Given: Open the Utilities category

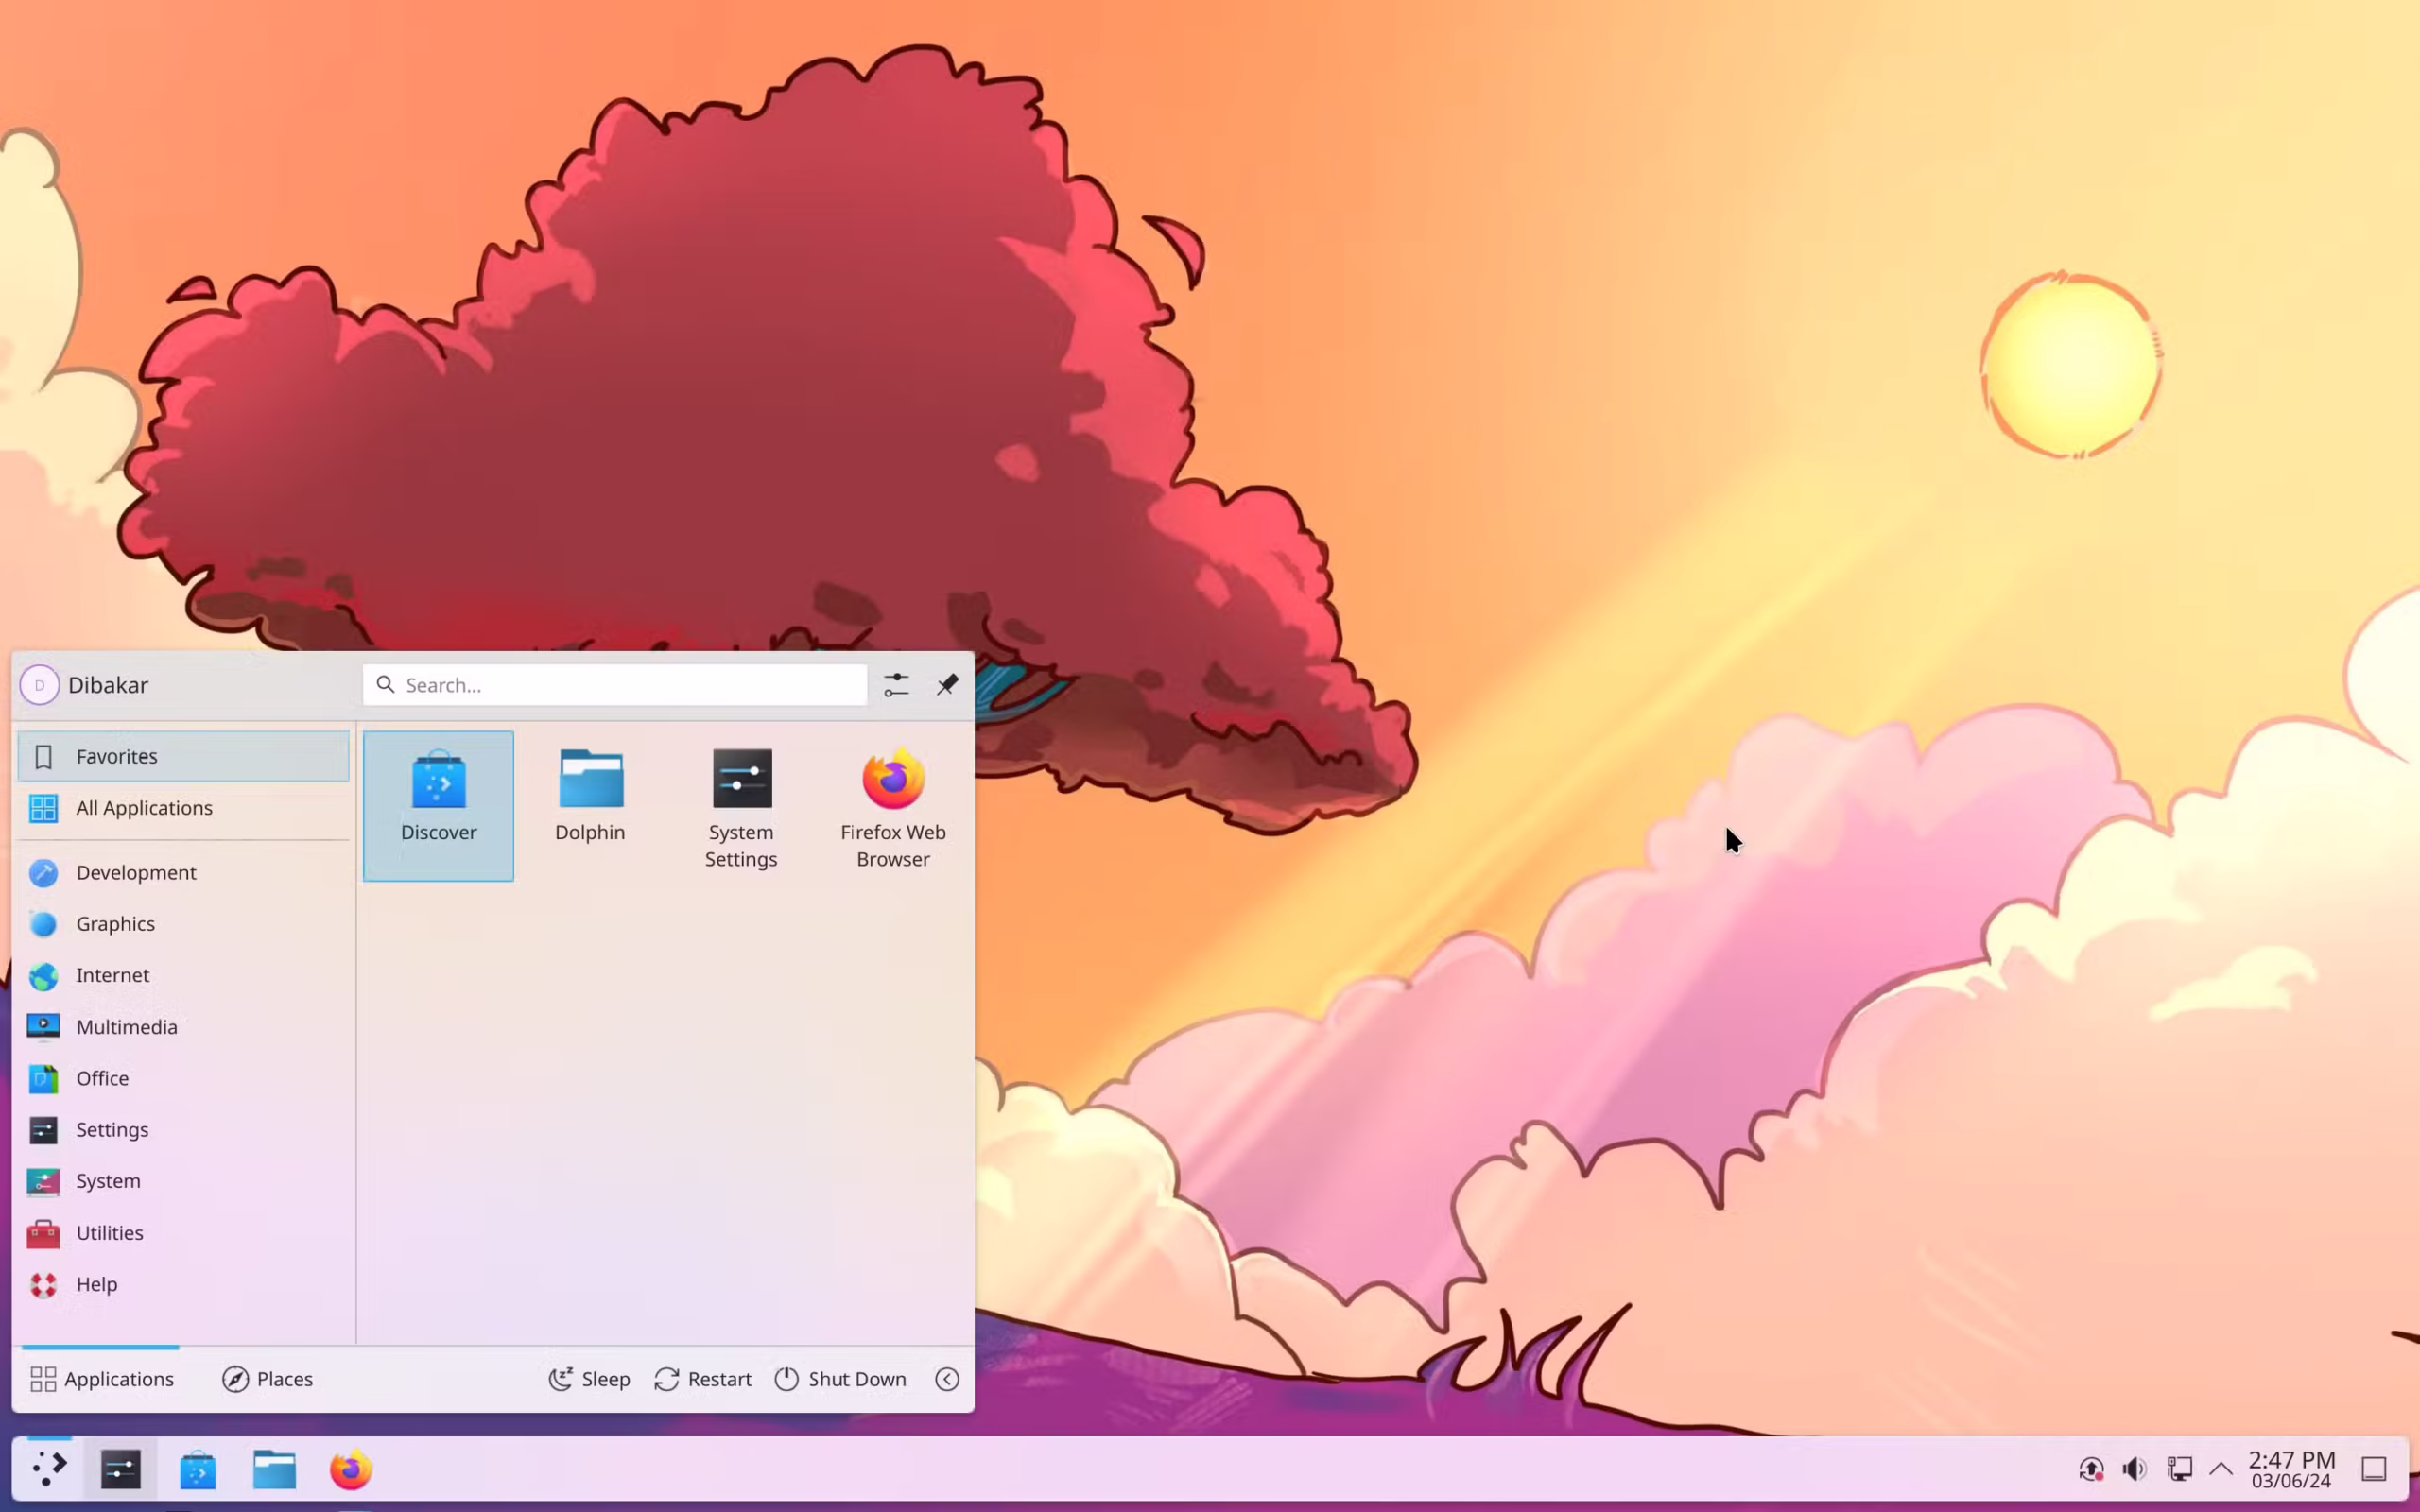Looking at the screenshot, I should (x=109, y=1232).
